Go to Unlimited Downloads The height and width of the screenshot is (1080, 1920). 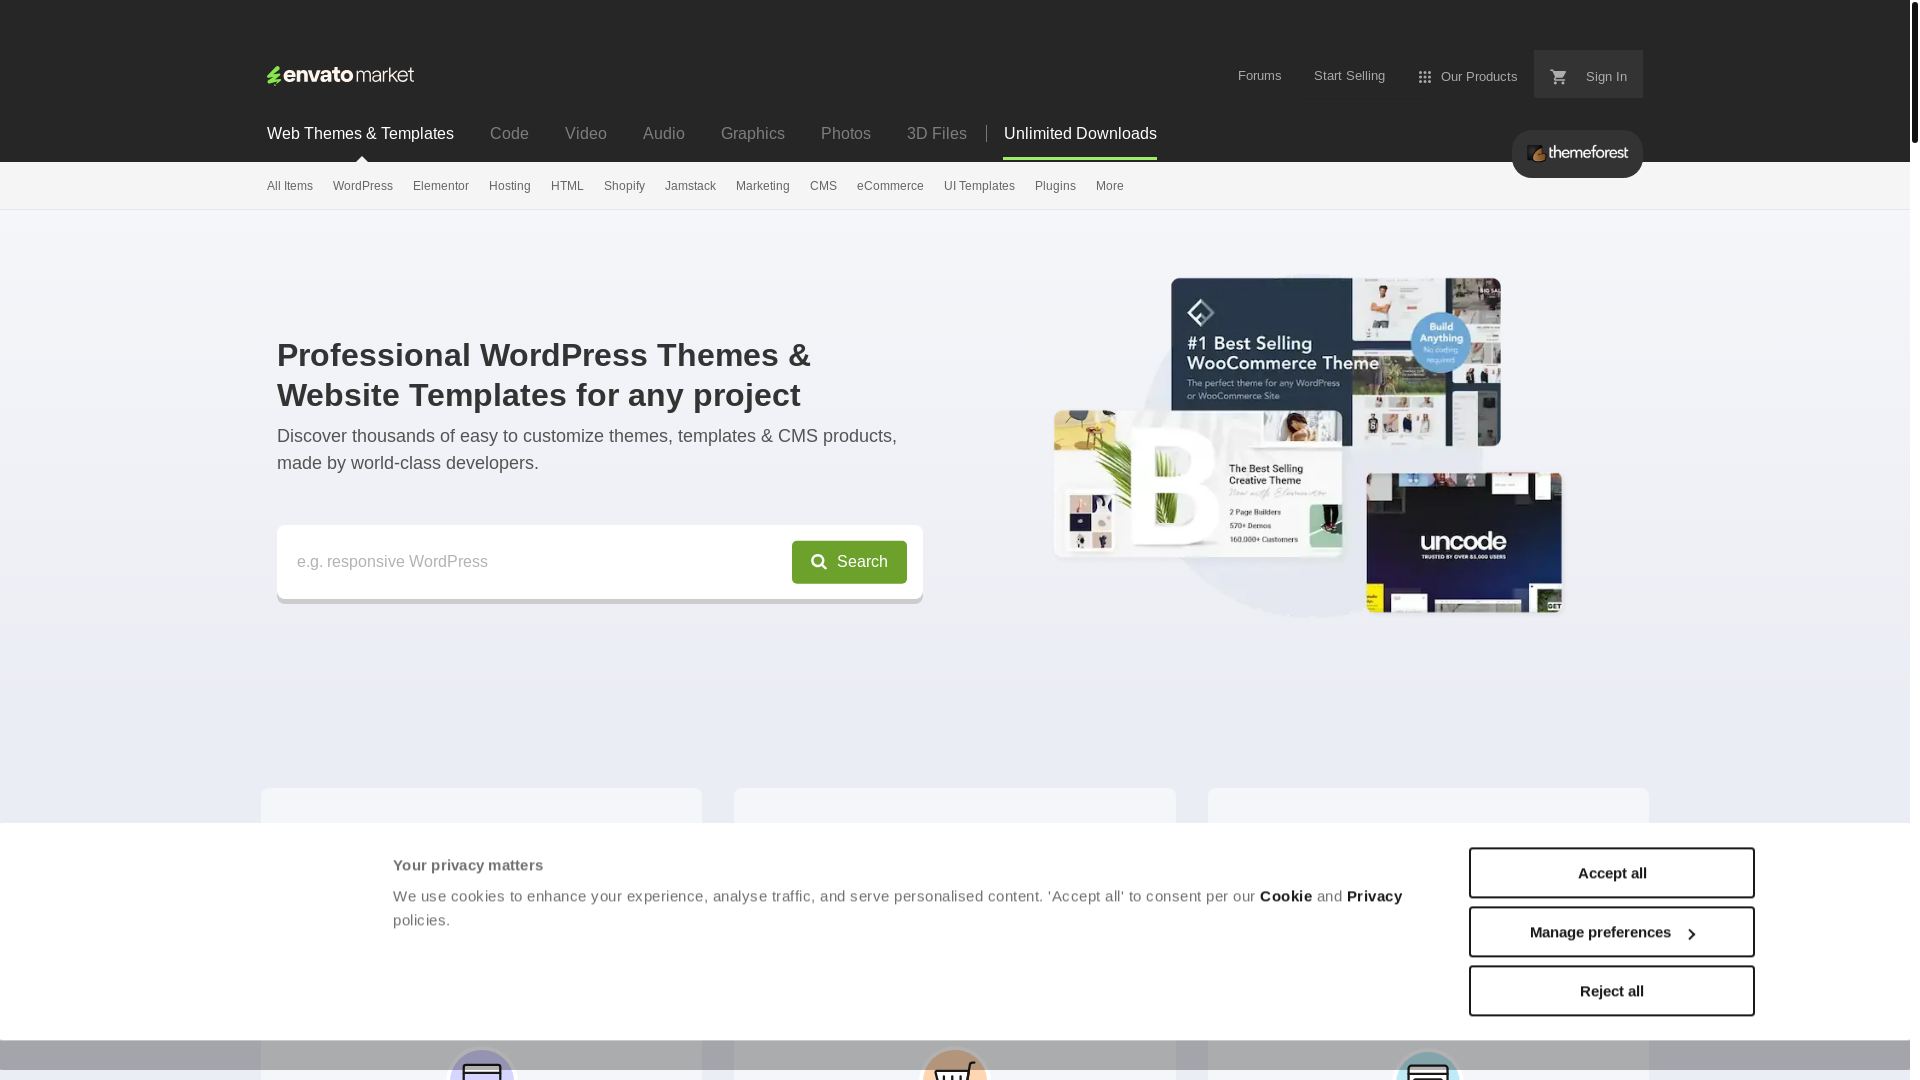pyautogui.click(x=1080, y=134)
